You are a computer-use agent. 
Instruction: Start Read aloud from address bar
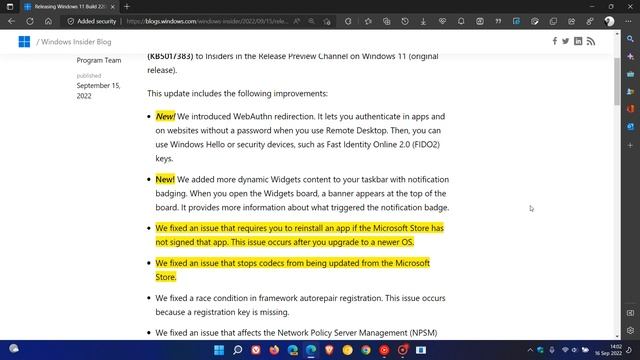click(x=297, y=21)
